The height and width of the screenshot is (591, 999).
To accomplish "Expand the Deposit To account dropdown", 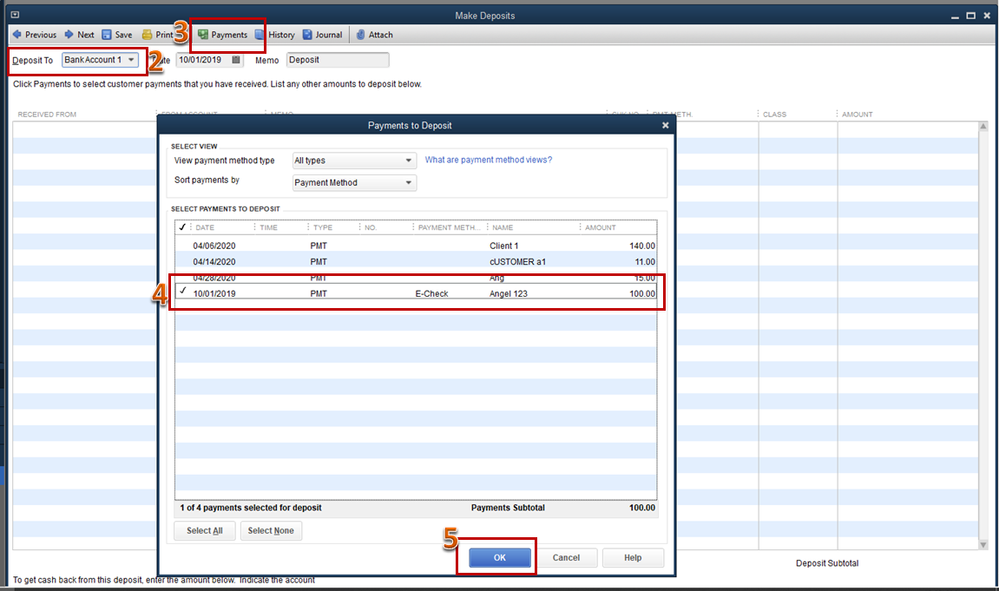I will pos(131,60).
